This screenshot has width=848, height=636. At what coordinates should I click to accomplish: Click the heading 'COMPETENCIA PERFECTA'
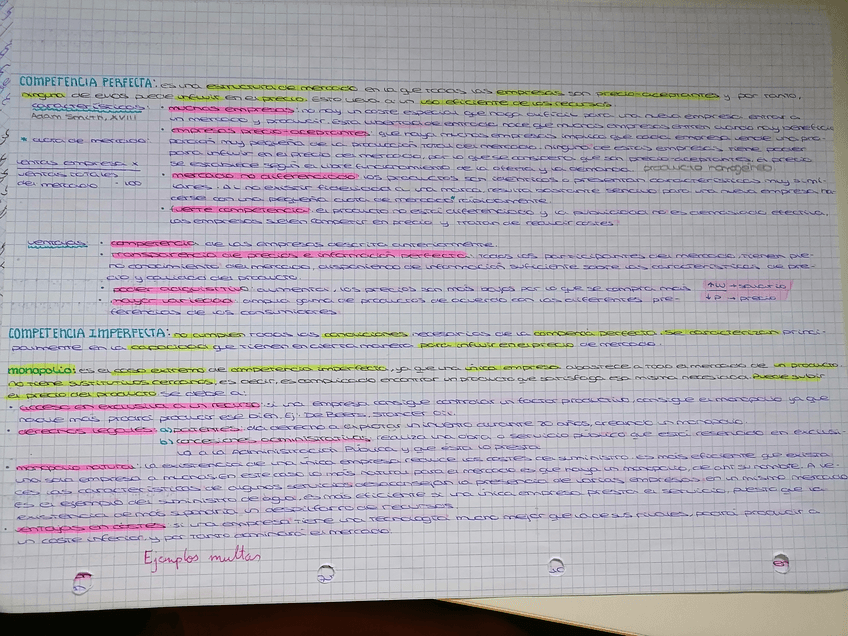pos(87,82)
